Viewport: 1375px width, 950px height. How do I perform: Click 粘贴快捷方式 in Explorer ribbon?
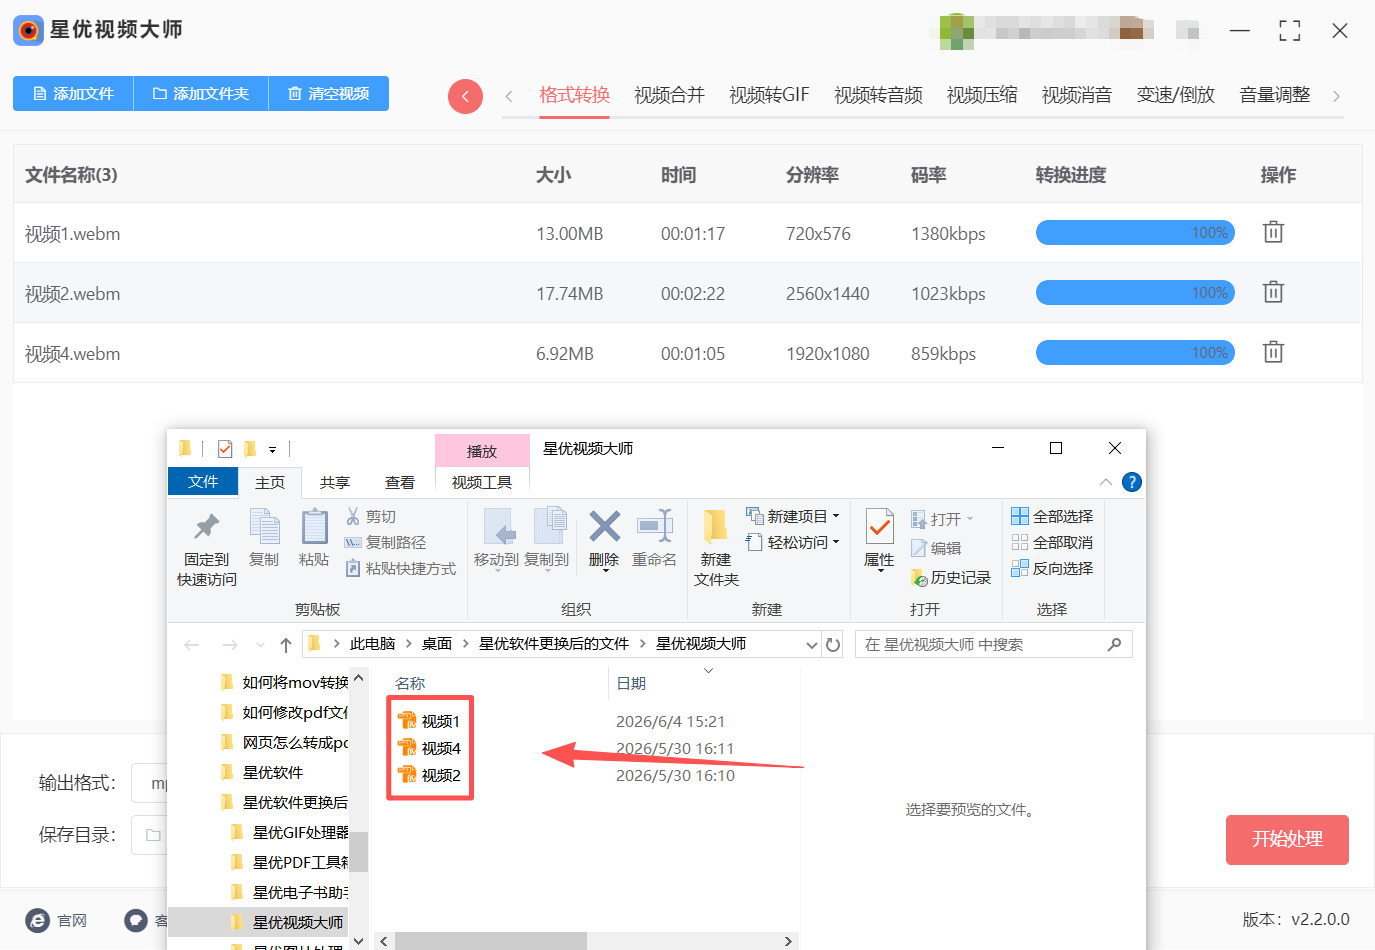click(401, 568)
